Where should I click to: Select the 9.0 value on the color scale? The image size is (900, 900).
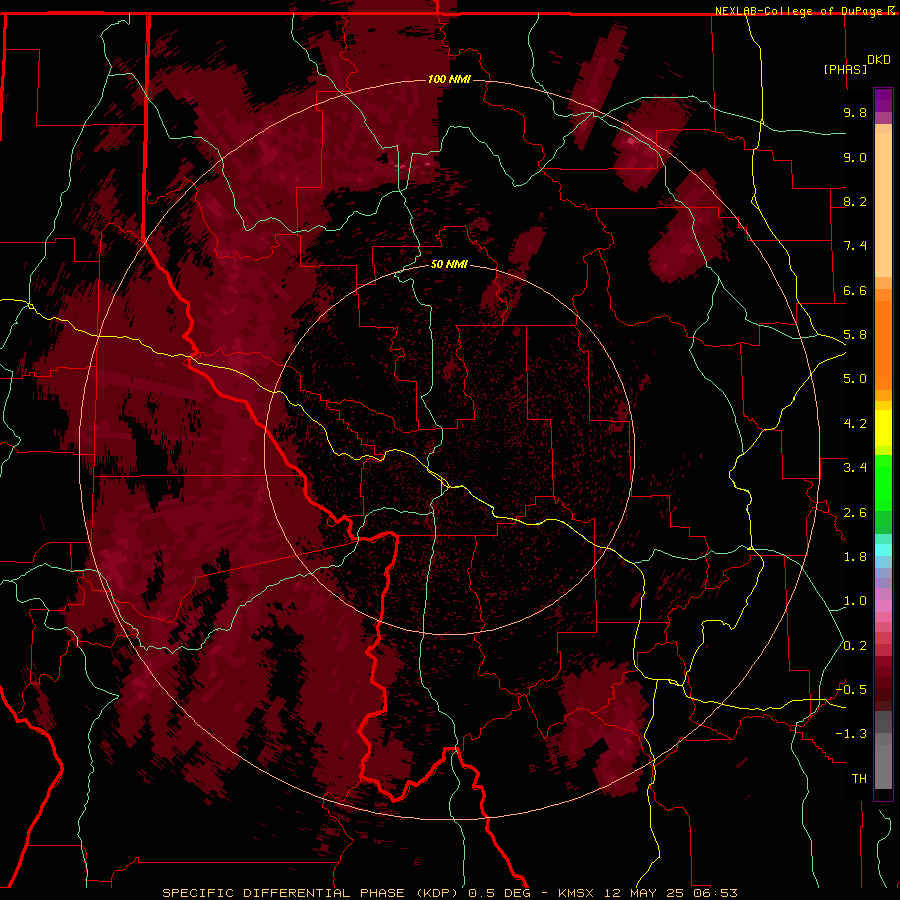coord(855,157)
